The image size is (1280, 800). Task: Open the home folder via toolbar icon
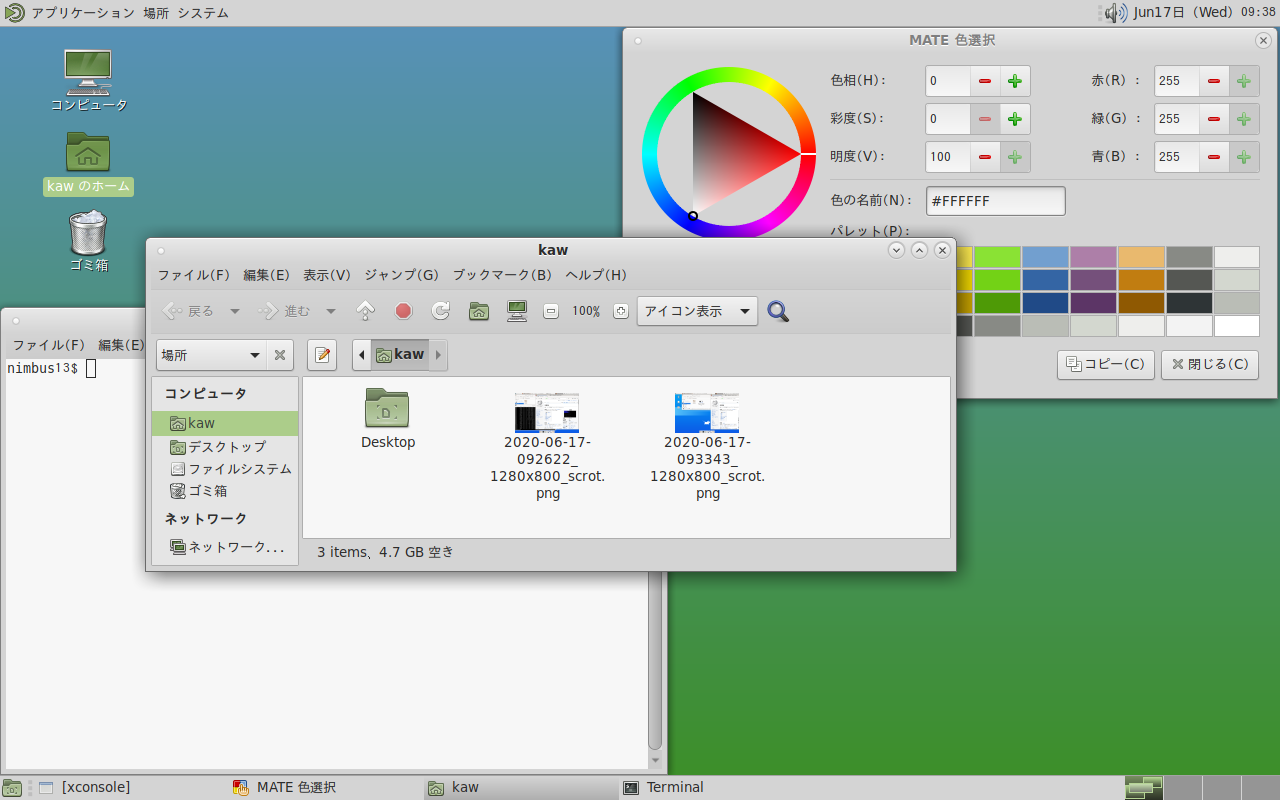pyautogui.click(x=479, y=311)
